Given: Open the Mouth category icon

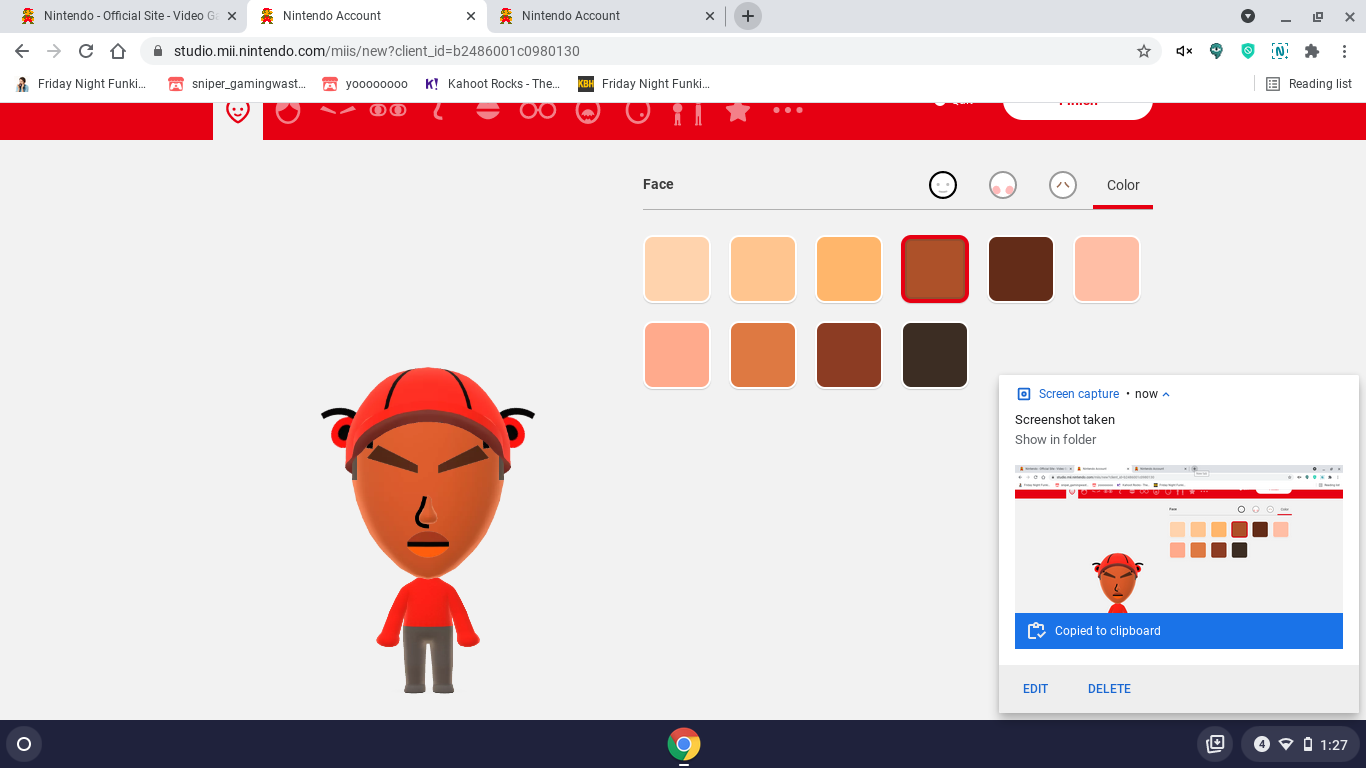Looking at the screenshot, I should point(488,110).
